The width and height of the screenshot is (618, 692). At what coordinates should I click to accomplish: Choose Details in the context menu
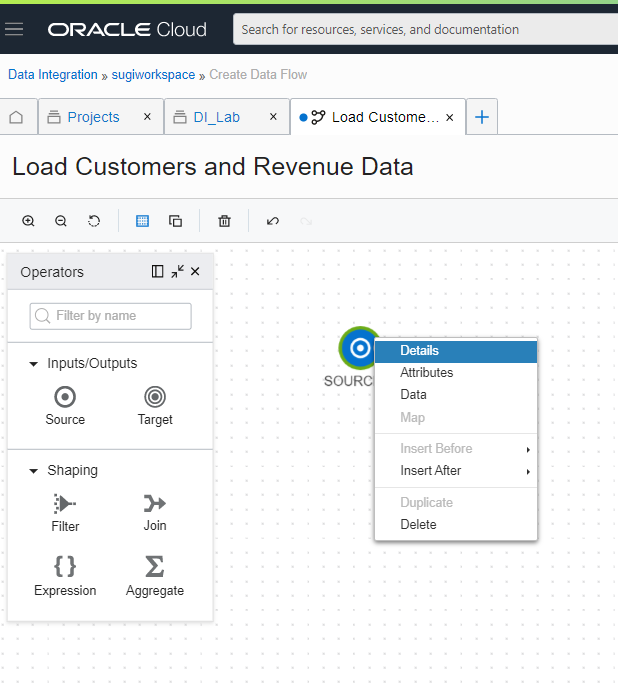456,351
